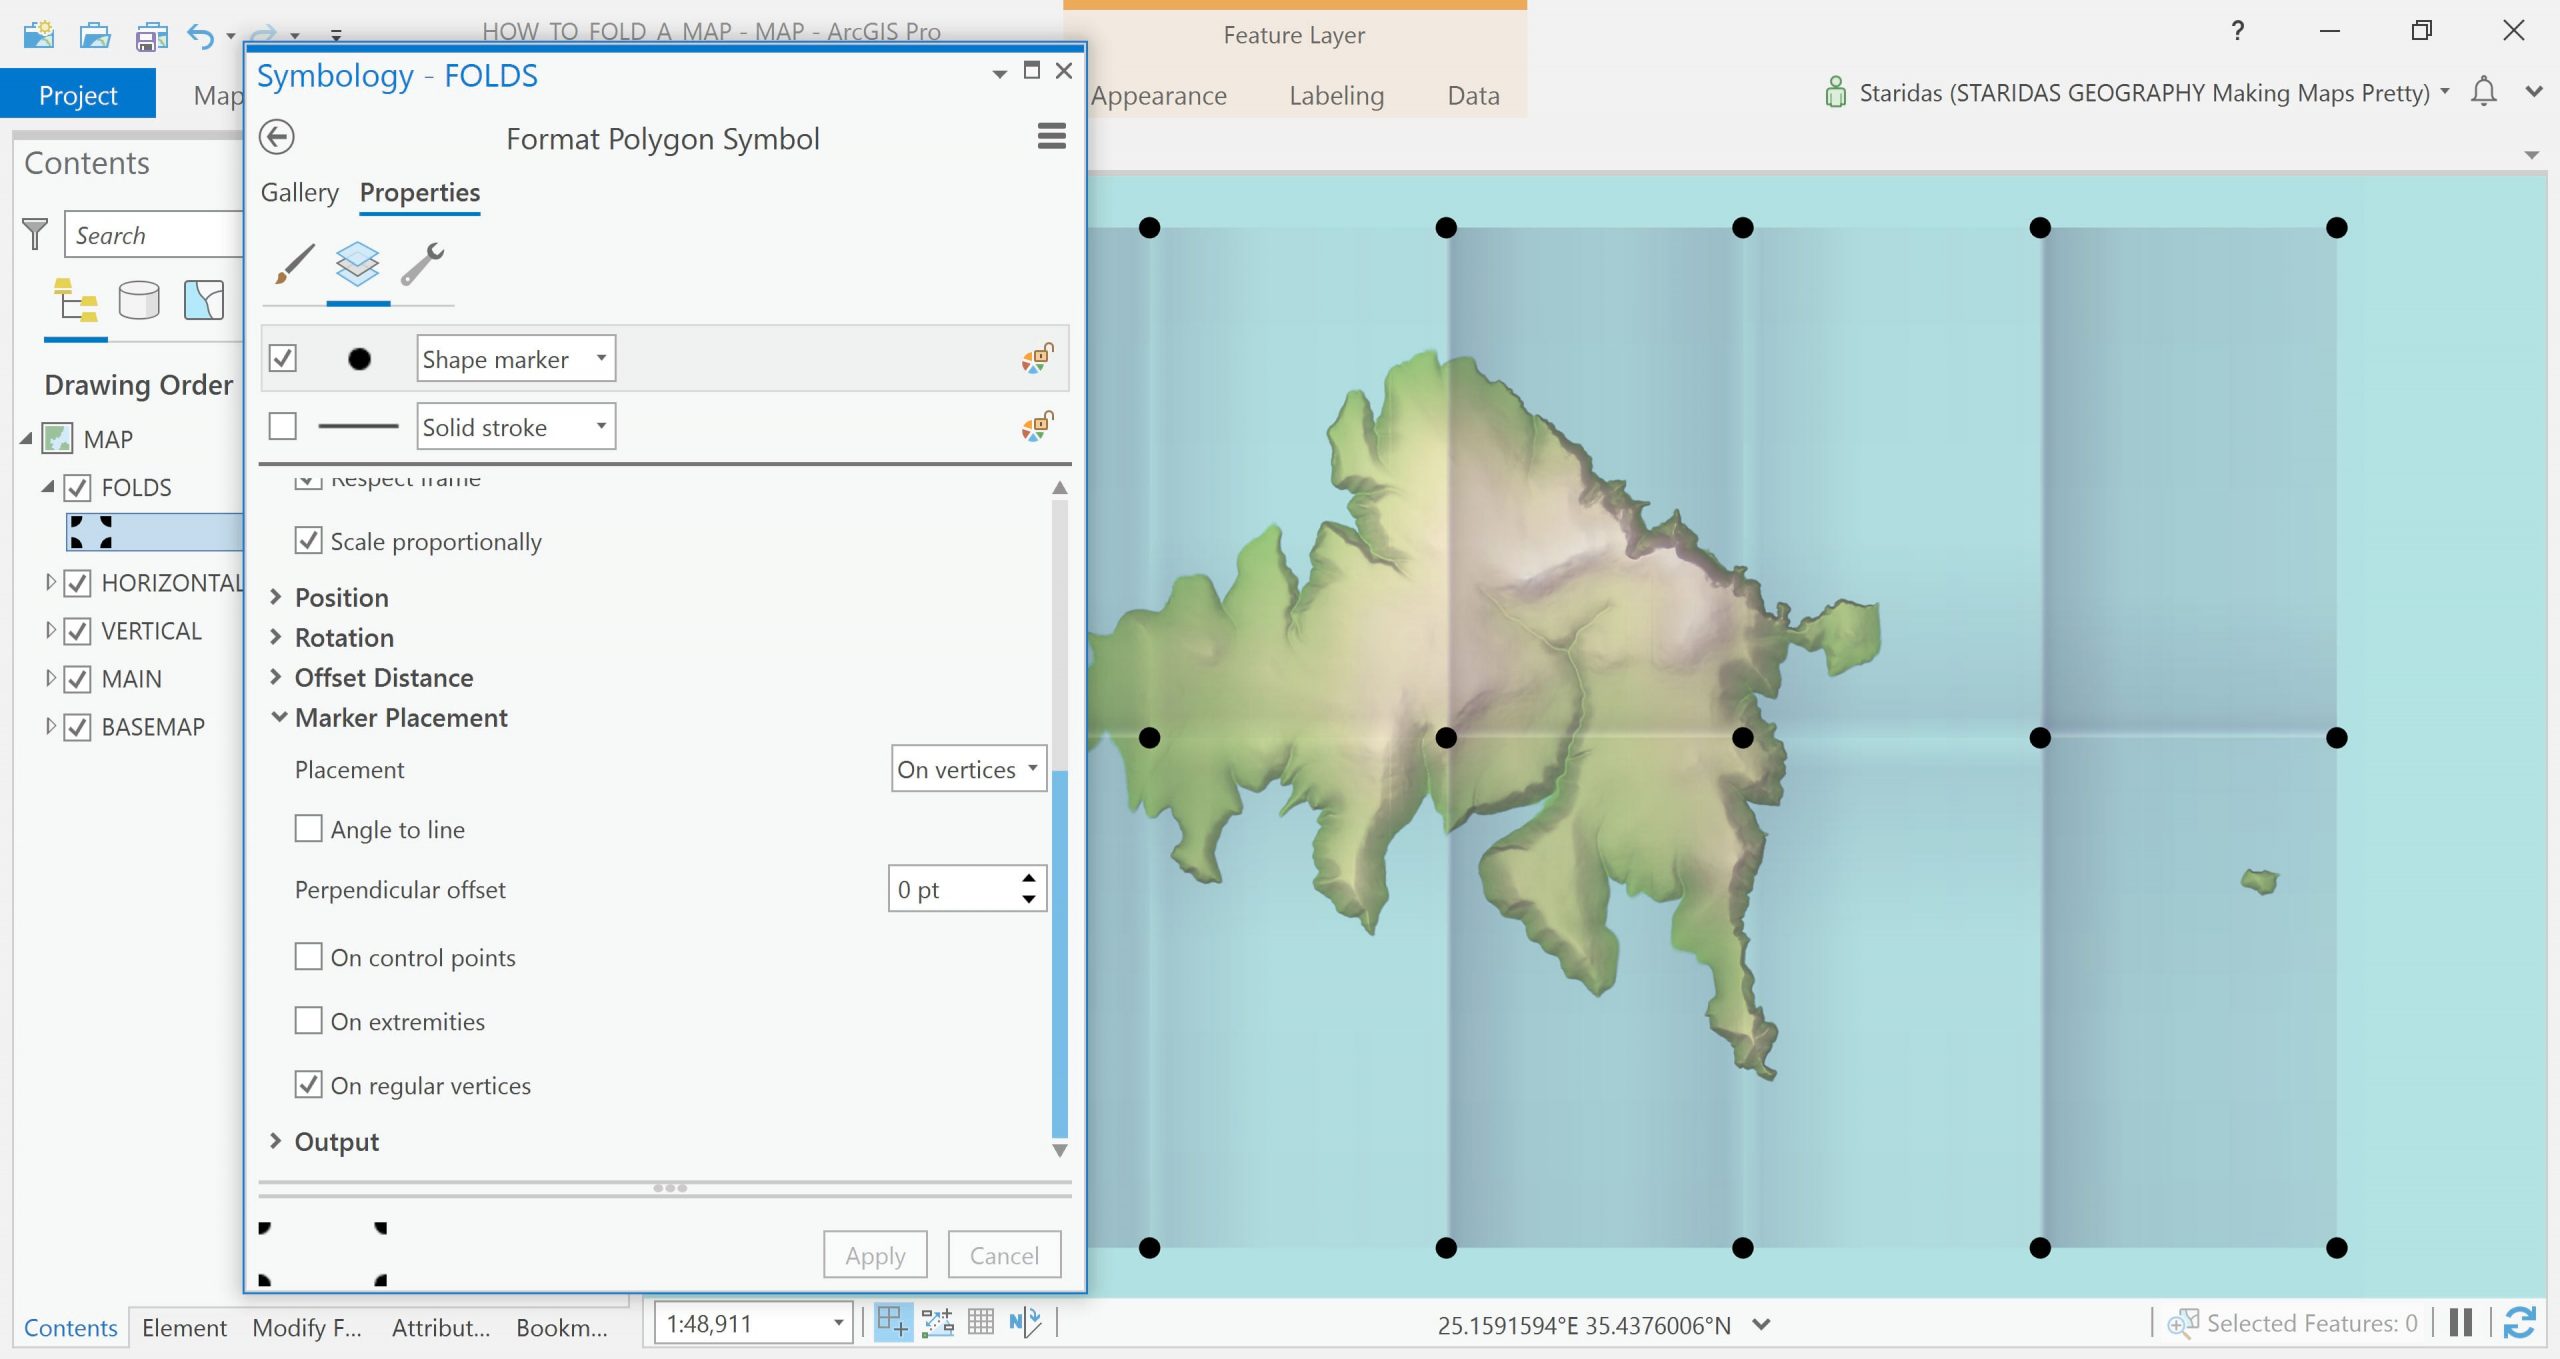2560x1359 pixels.
Task: Select the Structure wrench tab icon
Action: pos(422,265)
